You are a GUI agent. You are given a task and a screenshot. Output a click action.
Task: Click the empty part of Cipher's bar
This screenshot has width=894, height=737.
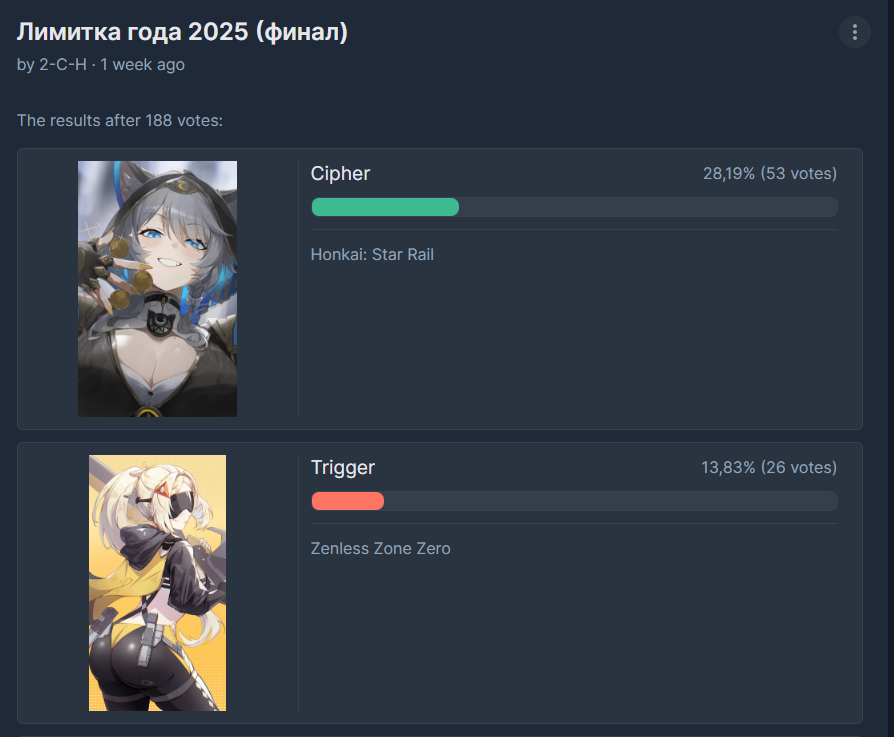648,207
